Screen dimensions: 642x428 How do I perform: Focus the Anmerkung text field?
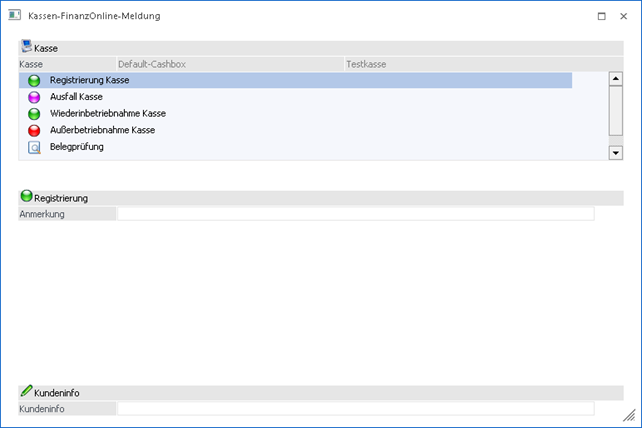click(x=355, y=213)
